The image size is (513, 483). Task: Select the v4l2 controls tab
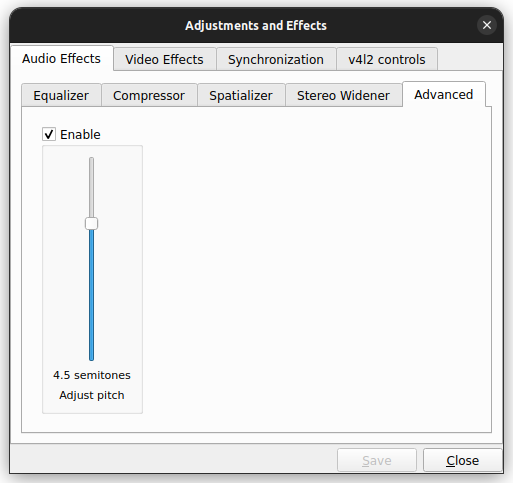click(387, 59)
